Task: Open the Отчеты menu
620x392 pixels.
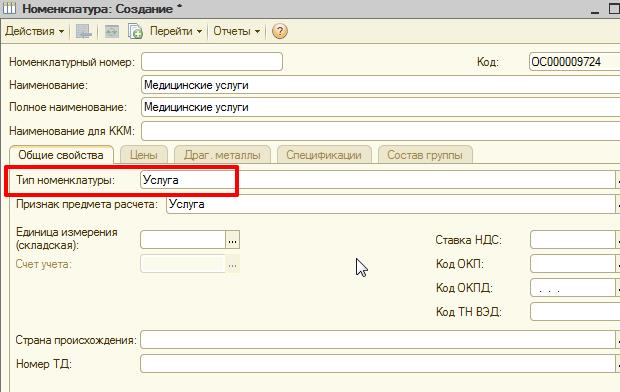Action: coord(236,31)
